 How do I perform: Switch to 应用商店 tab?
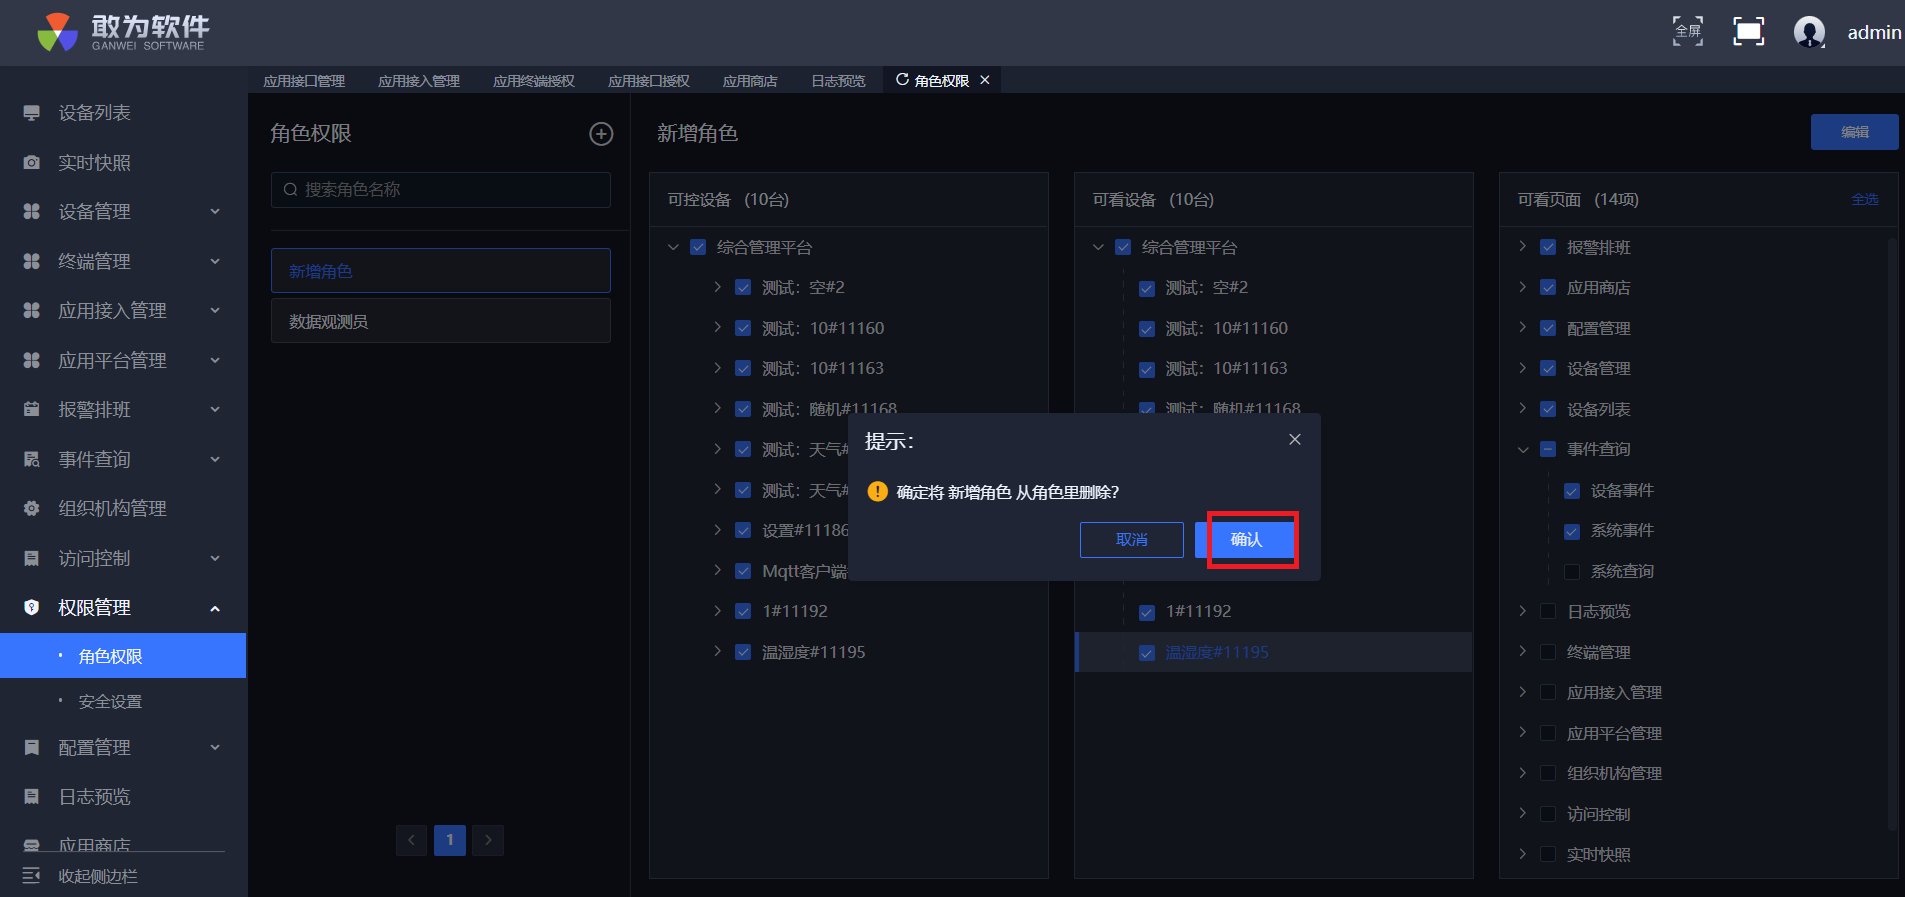750,81
